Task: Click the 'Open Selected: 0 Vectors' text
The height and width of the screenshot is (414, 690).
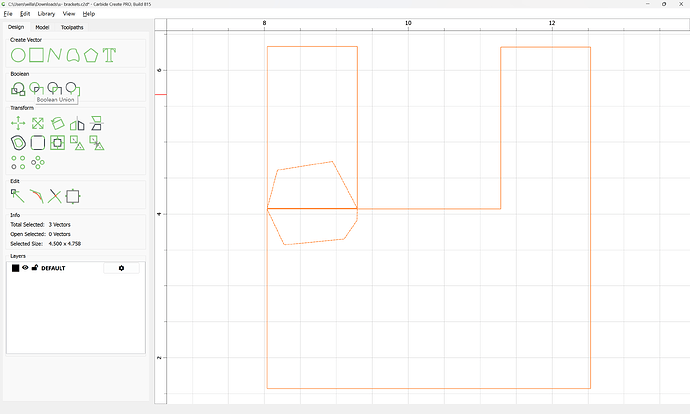Action: pos(40,234)
